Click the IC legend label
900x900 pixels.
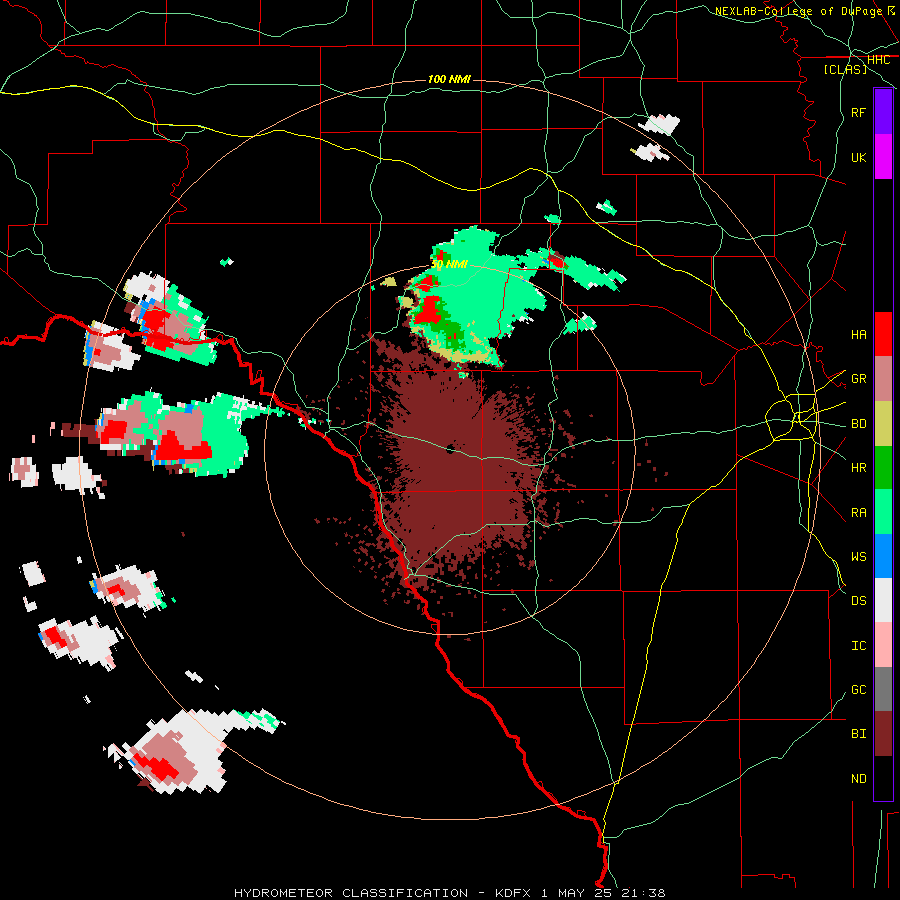858,646
